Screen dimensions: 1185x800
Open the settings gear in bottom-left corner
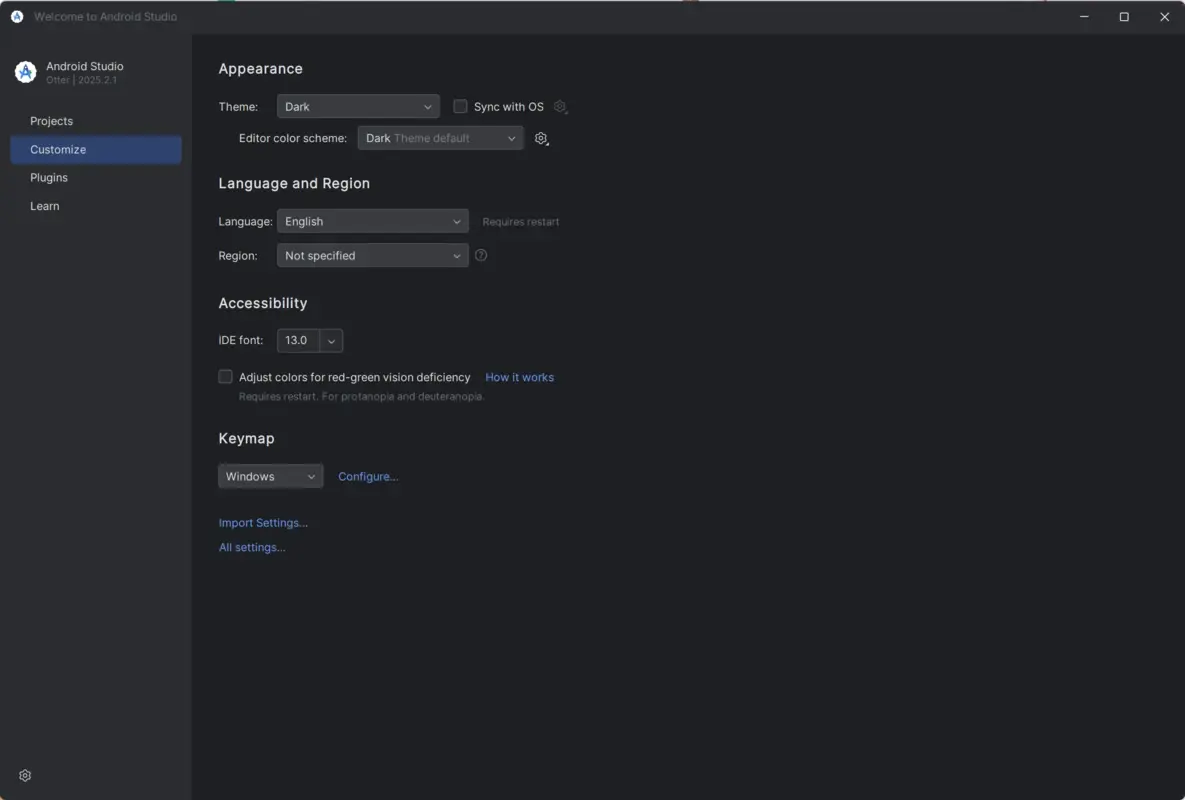[x=24, y=775]
